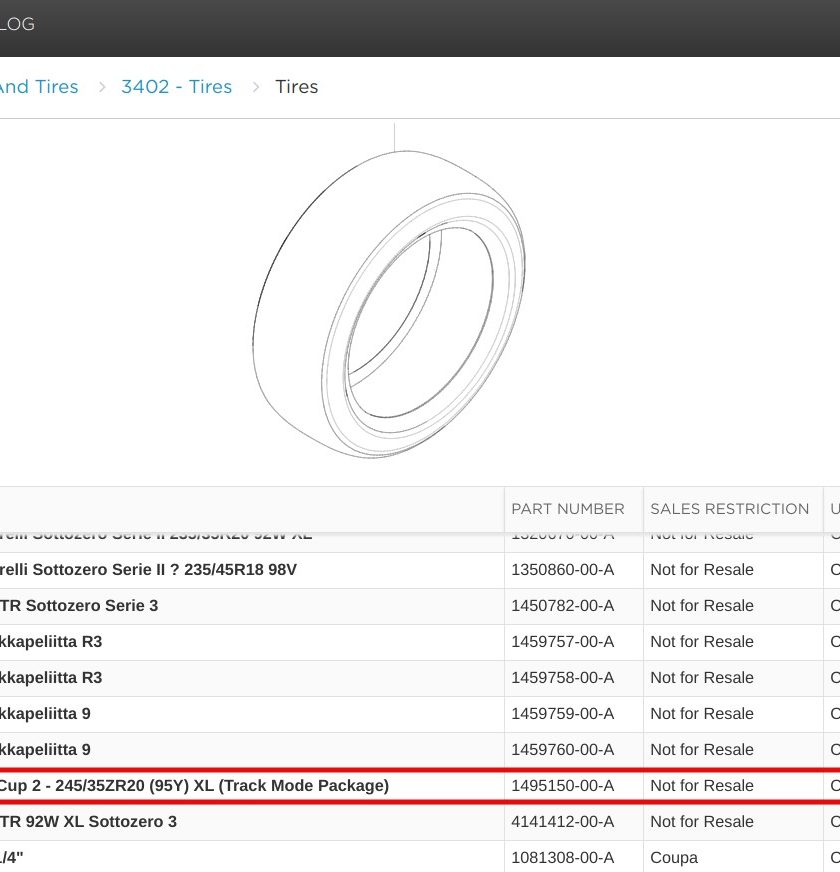
Task: Click the PART NUMBER column header
Action: [x=567, y=509]
